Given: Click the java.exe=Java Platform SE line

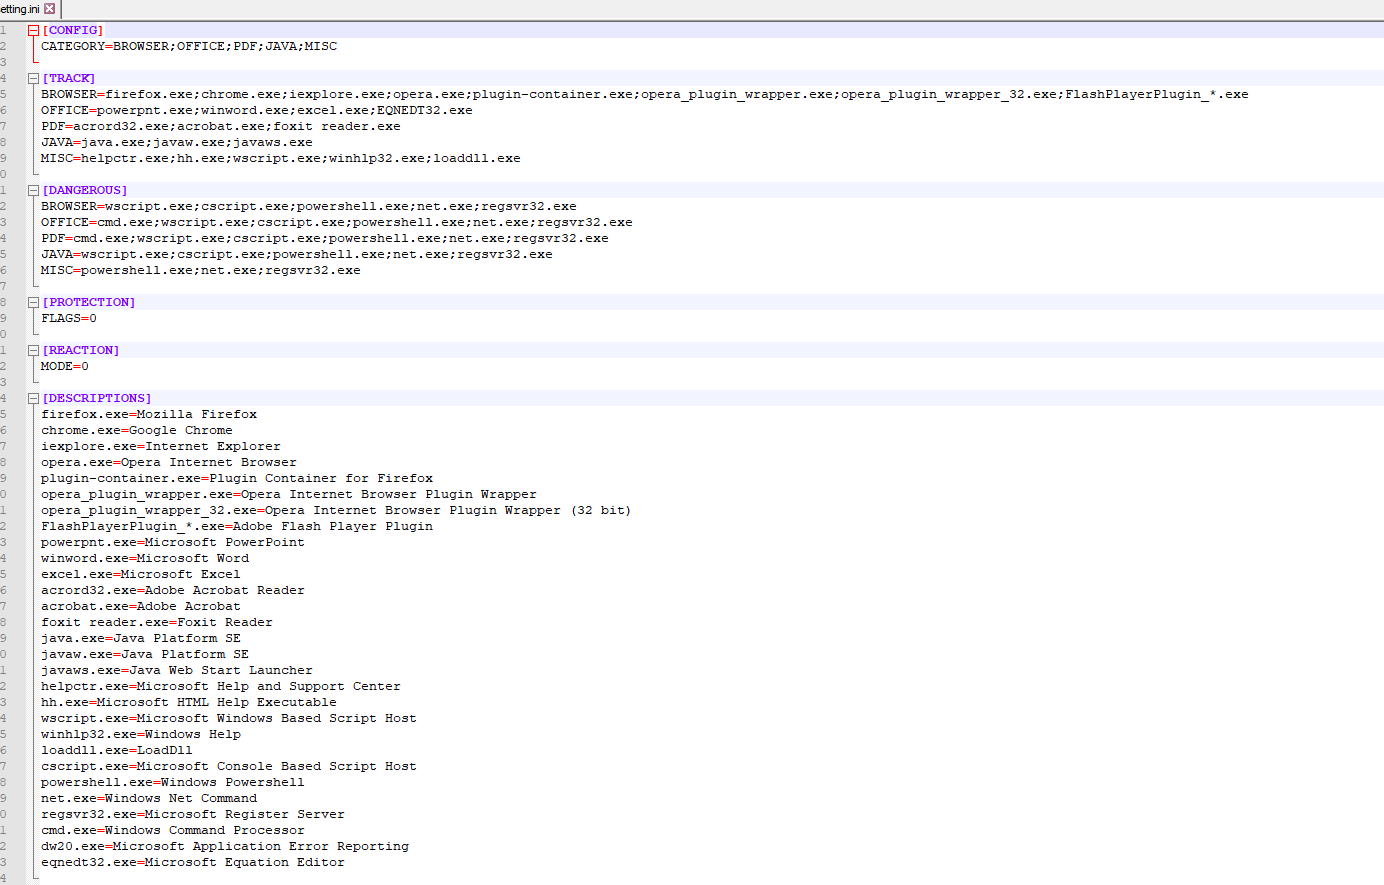Looking at the screenshot, I should (141, 638).
